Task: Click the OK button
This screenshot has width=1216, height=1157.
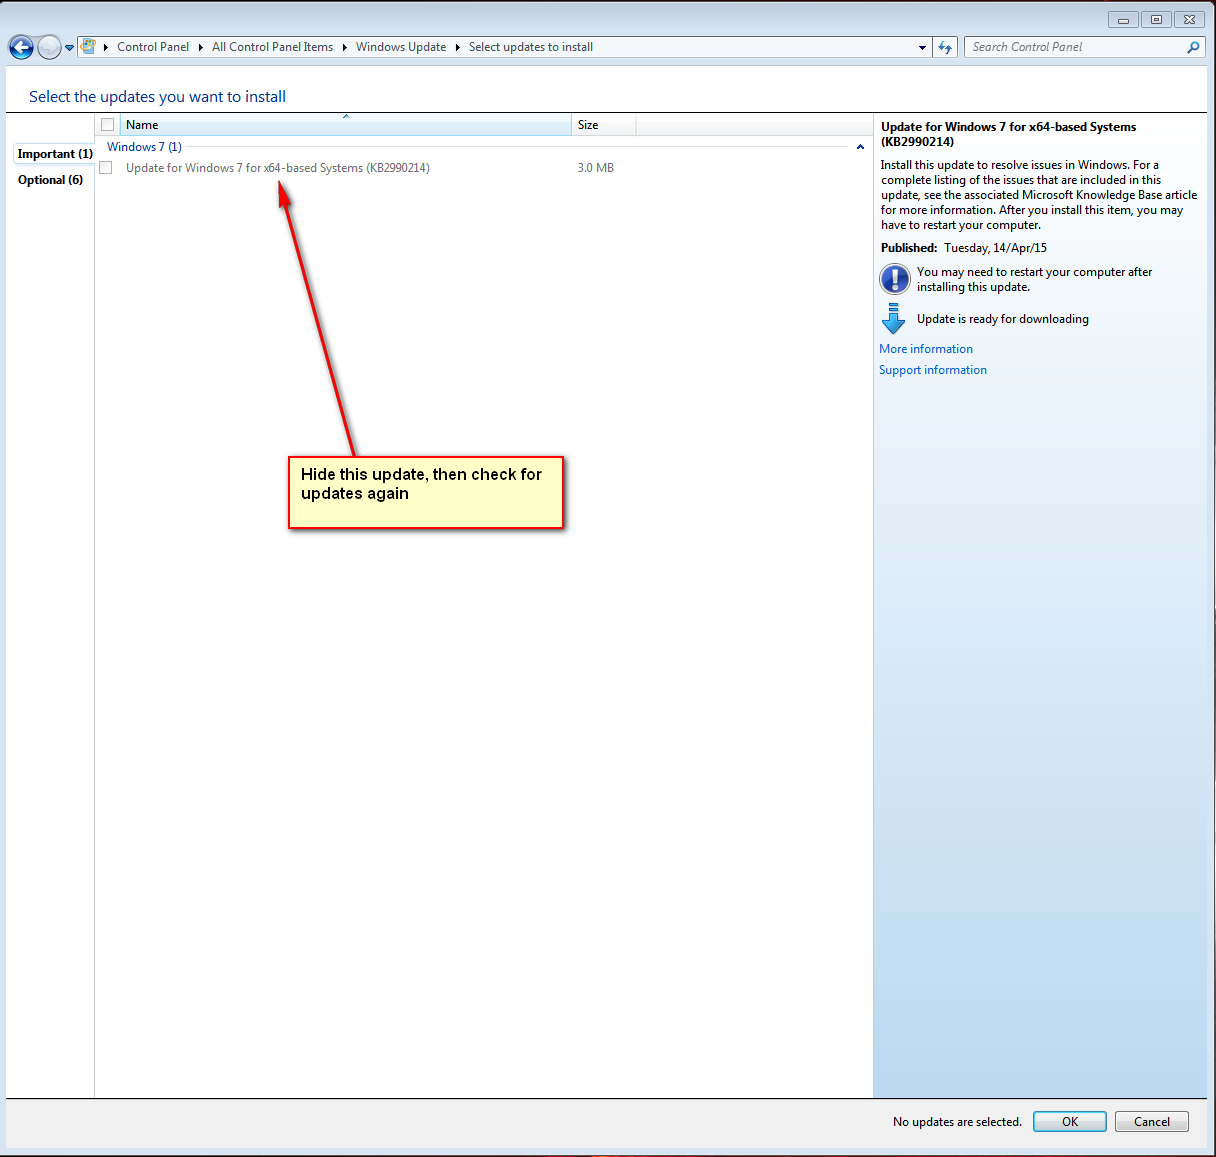Action: tap(1070, 1122)
